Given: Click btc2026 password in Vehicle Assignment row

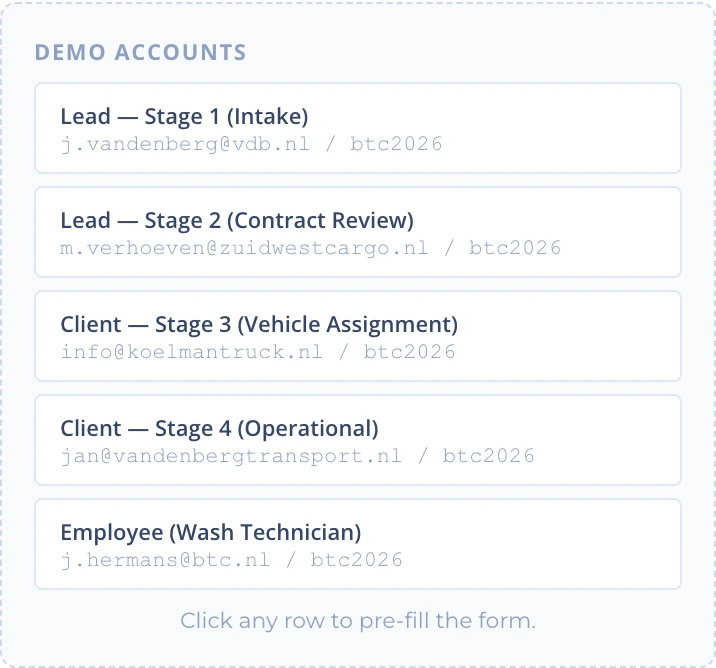Looking at the screenshot, I should [x=410, y=352].
